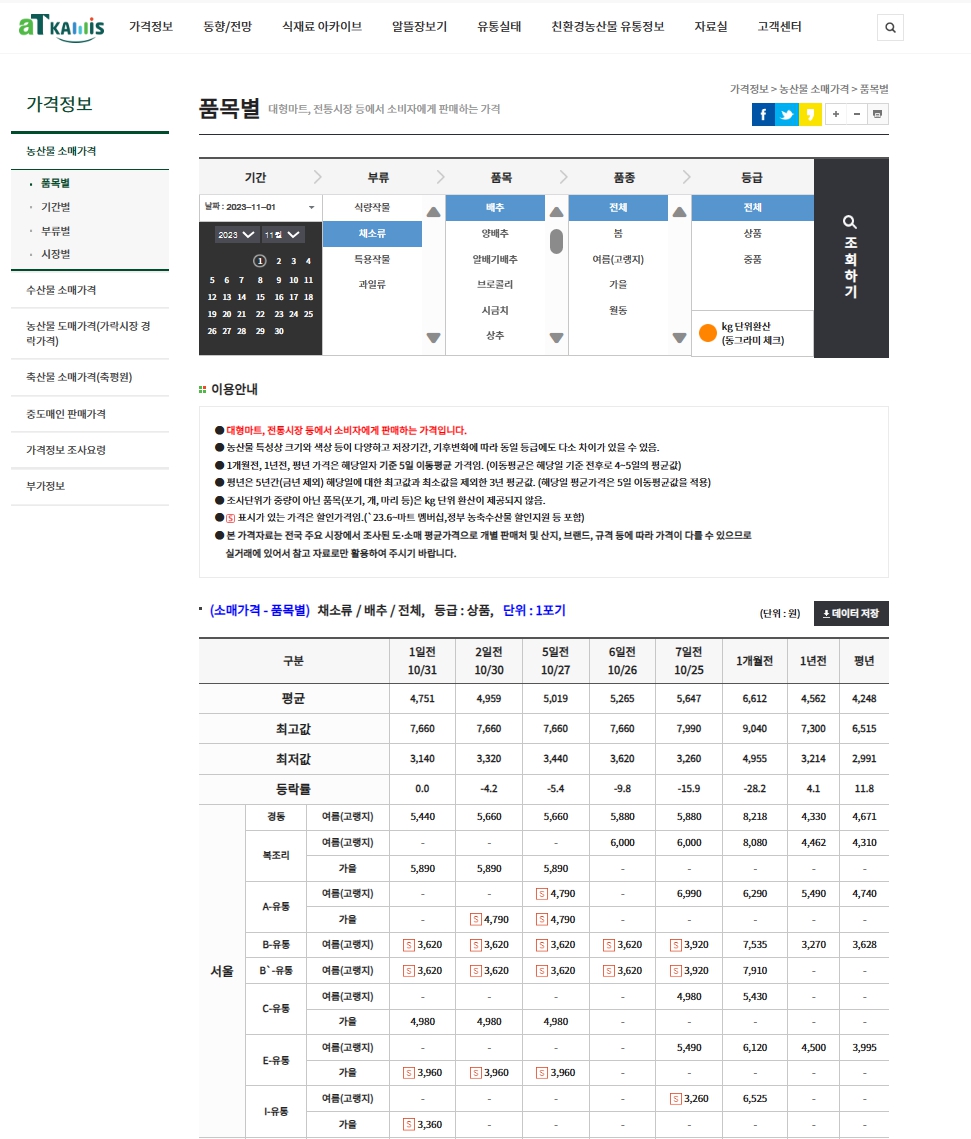Pick day 30 in calendar
The height and width of the screenshot is (1139, 971).
279,331
